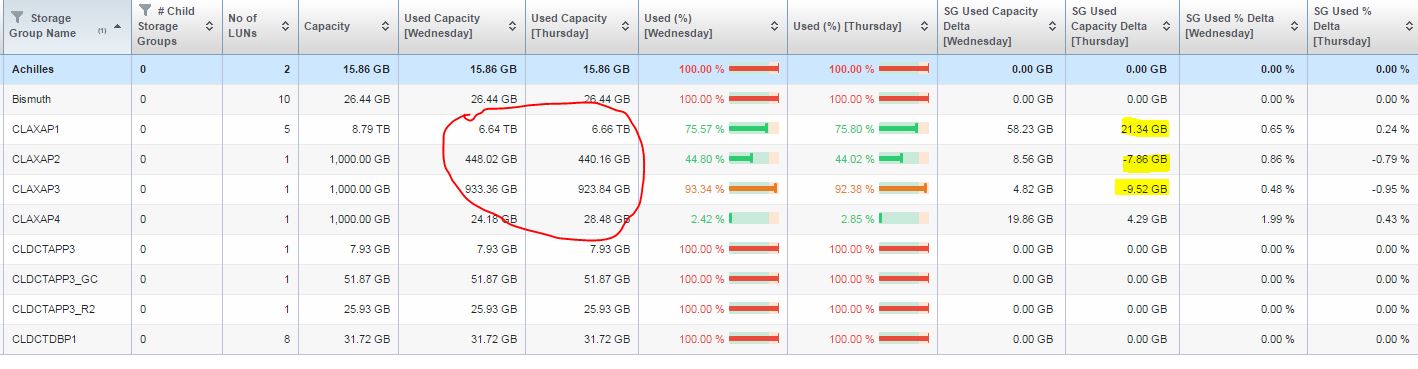This screenshot has width=1418, height=369.
Task: Click the Capacity column header label
Action: [x=327, y=26]
